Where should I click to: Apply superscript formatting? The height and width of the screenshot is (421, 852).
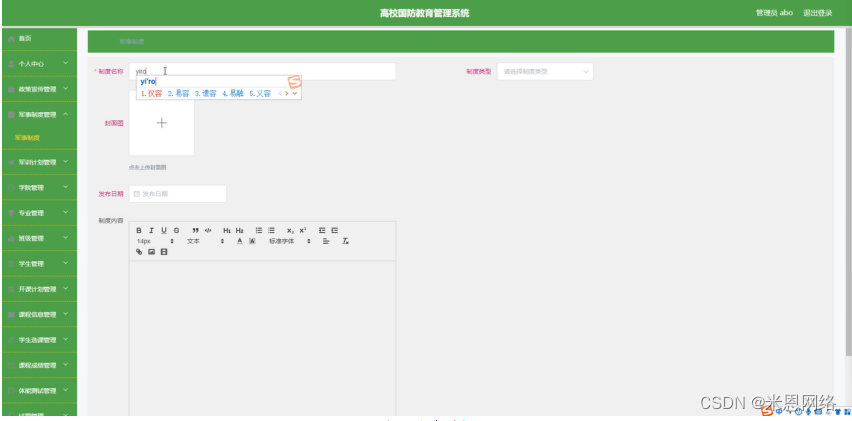(303, 230)
